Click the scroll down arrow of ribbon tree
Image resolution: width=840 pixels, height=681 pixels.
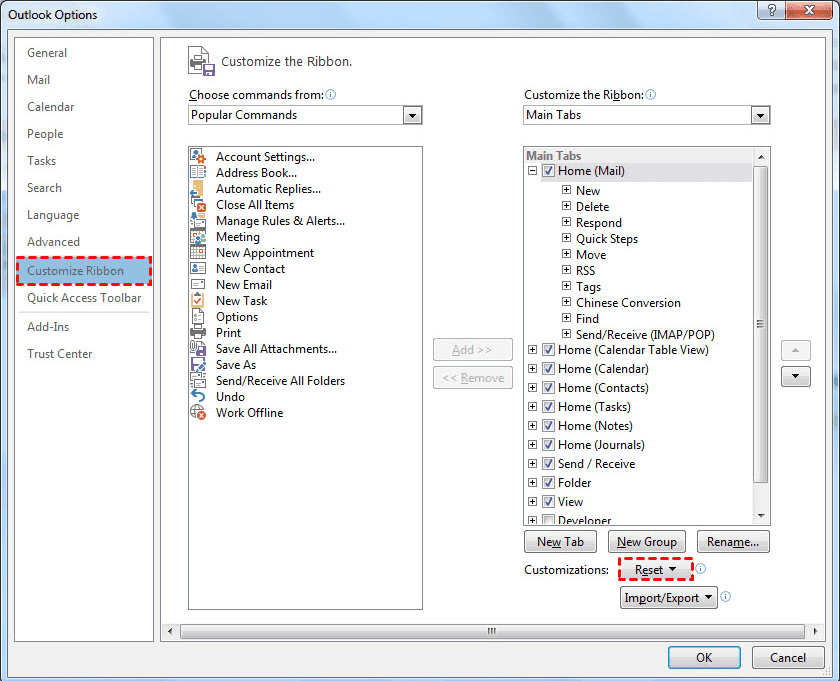(761, 516)
